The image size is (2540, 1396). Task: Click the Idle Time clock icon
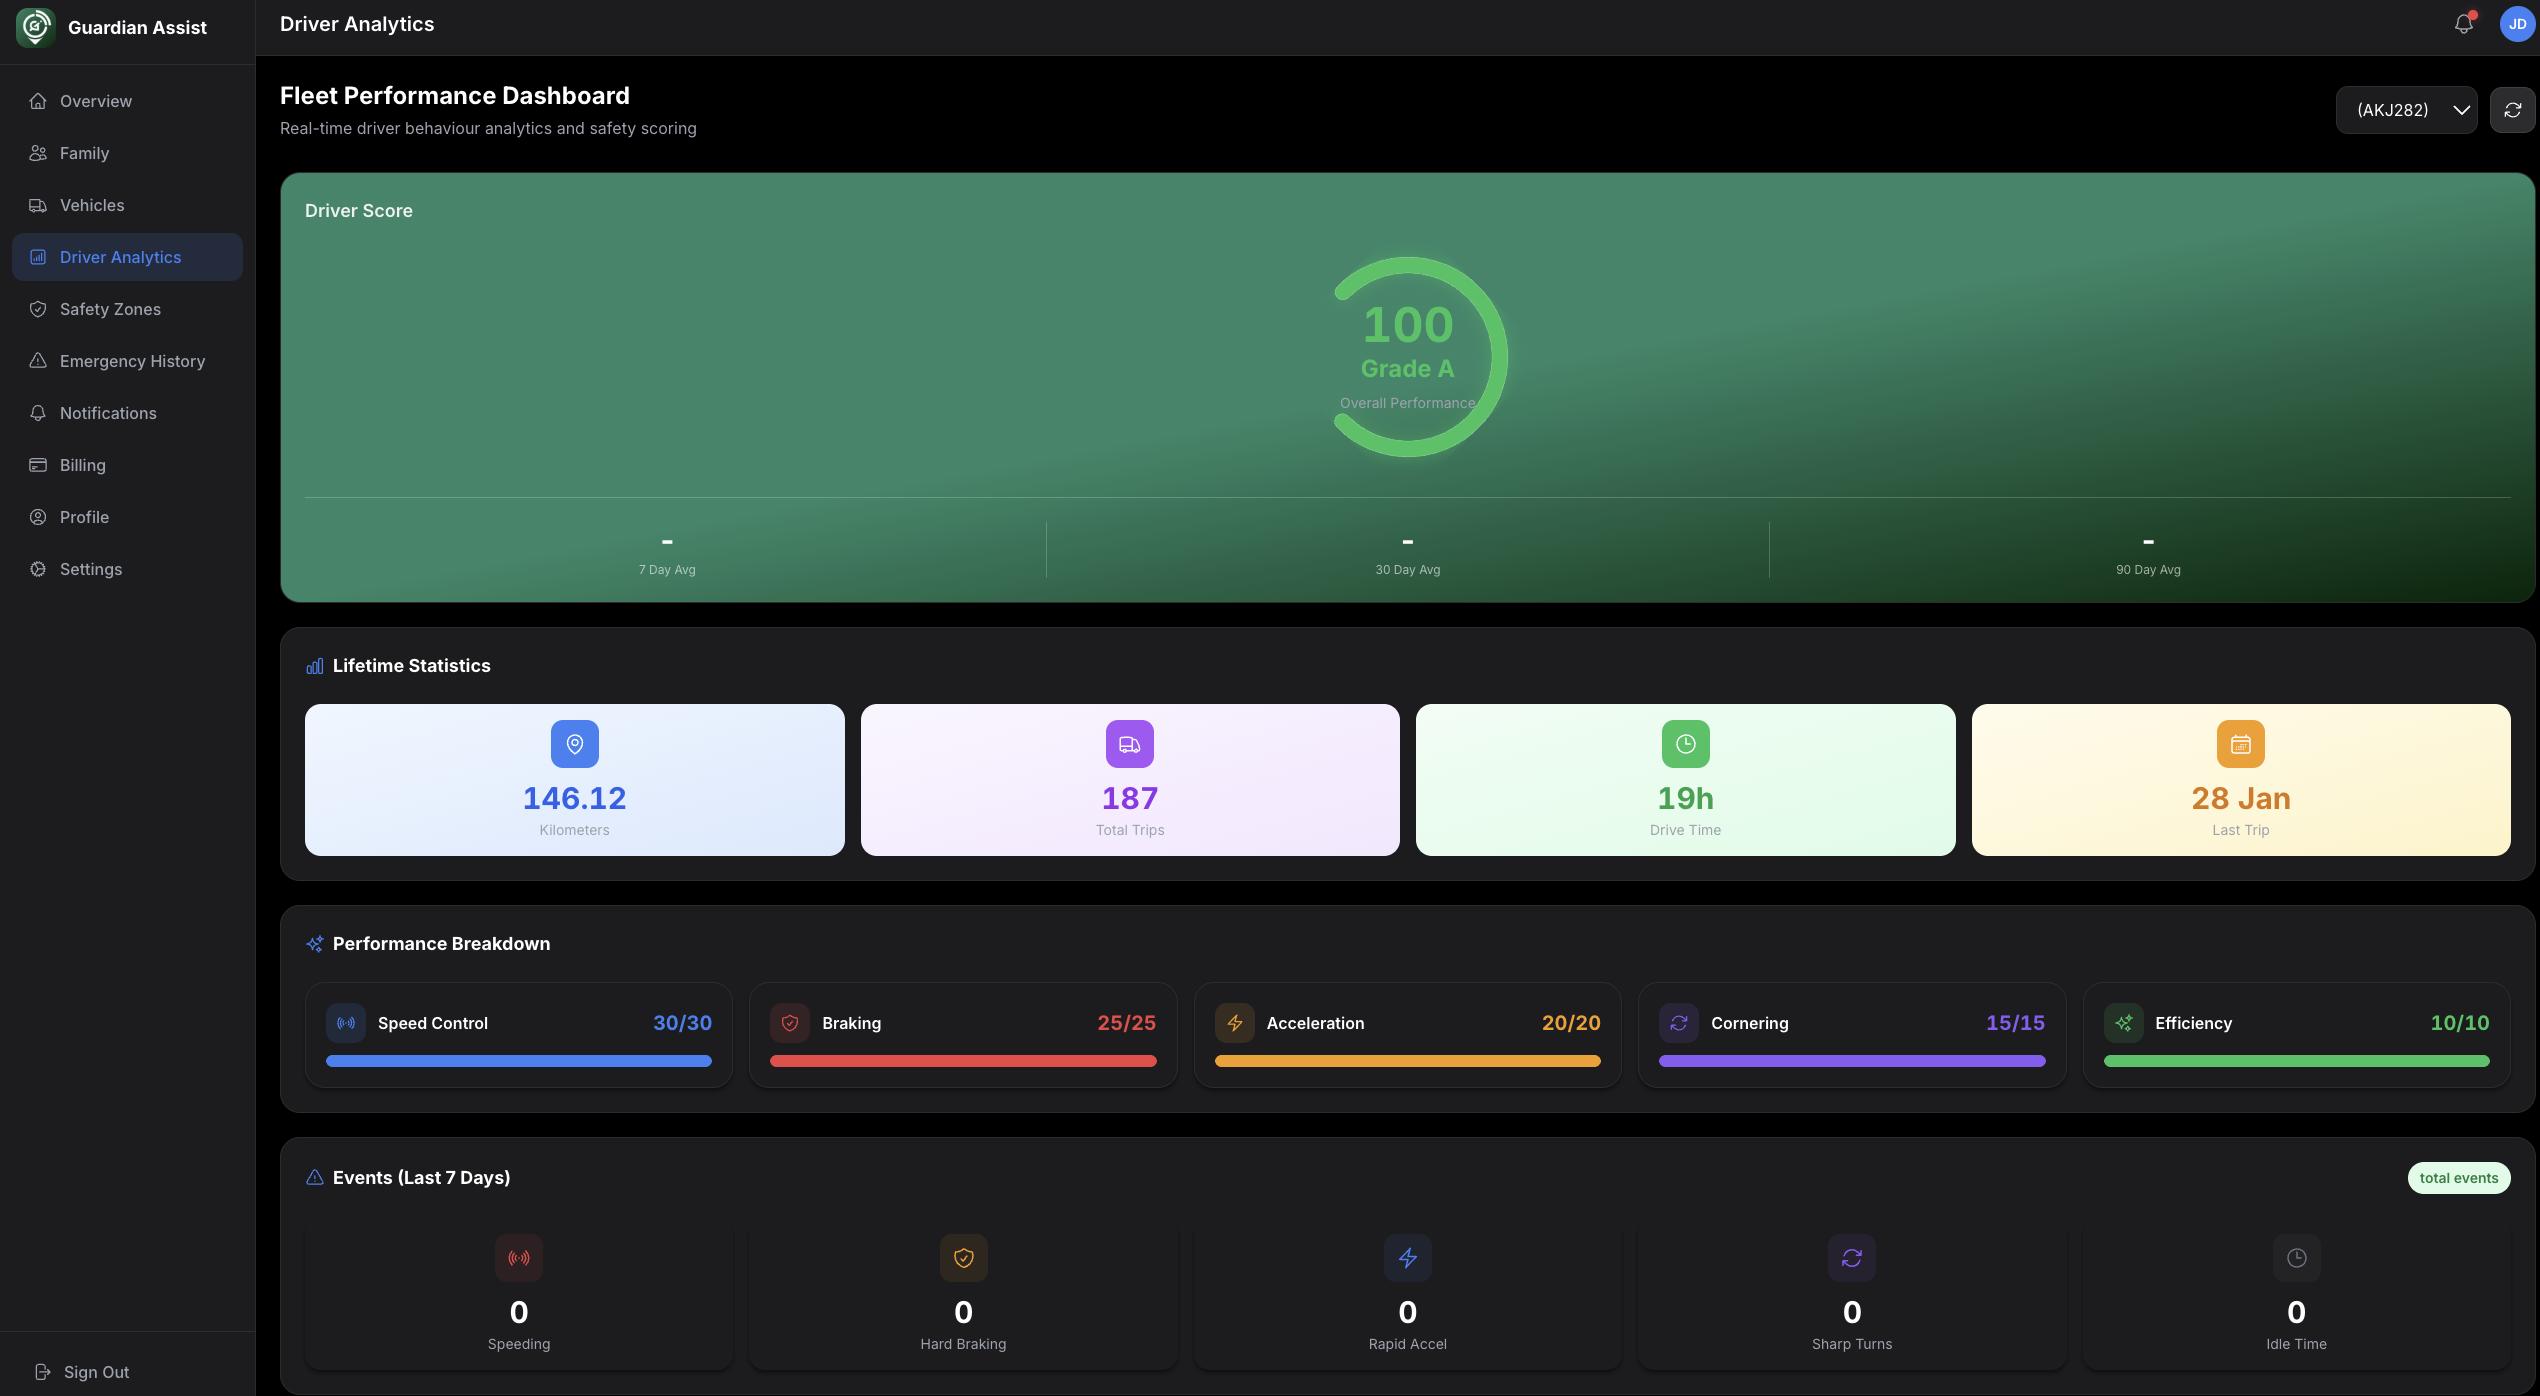2297,1258
